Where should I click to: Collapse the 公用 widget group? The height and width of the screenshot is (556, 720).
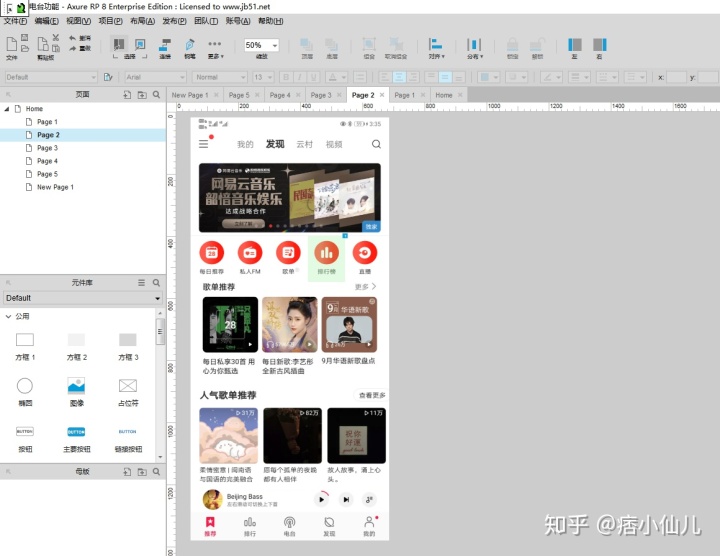(8, 316)
